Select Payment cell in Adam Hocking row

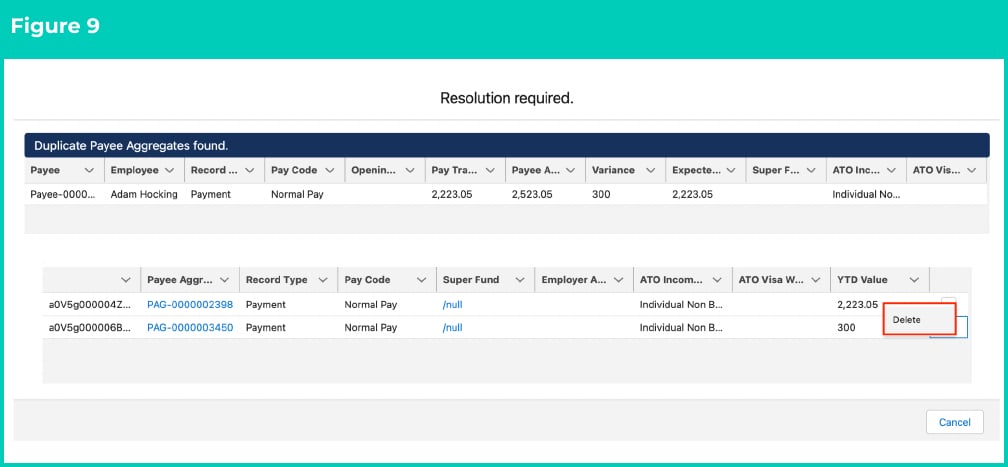[x=224, y=194]
